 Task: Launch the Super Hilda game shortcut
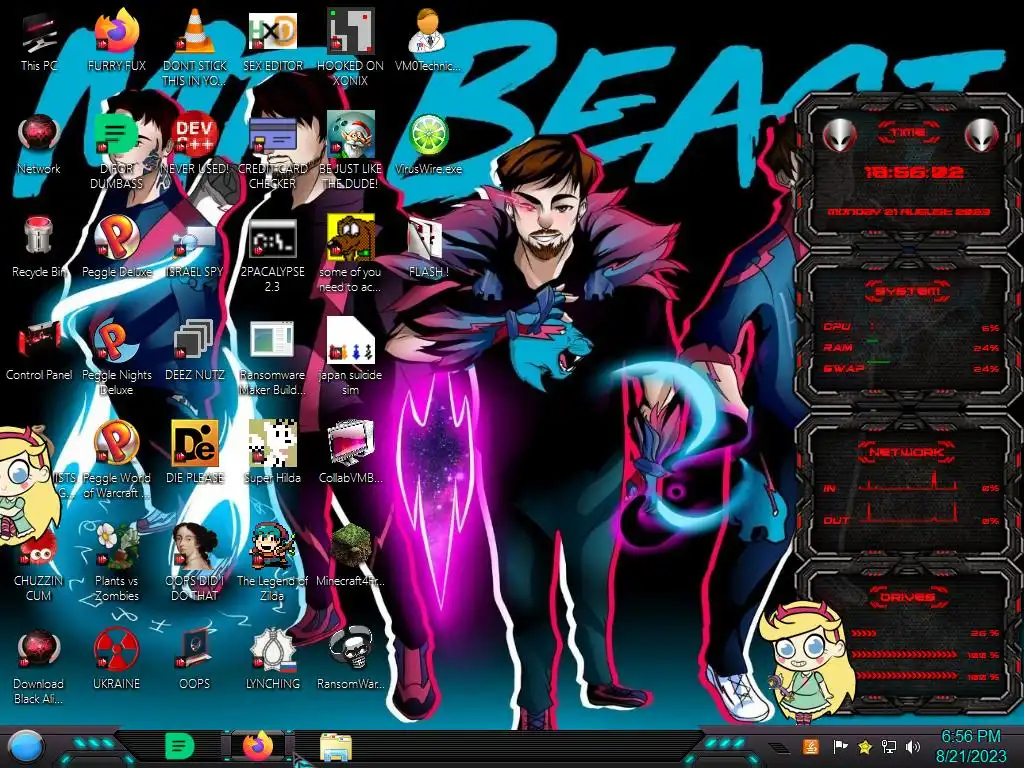coord(272,453)
